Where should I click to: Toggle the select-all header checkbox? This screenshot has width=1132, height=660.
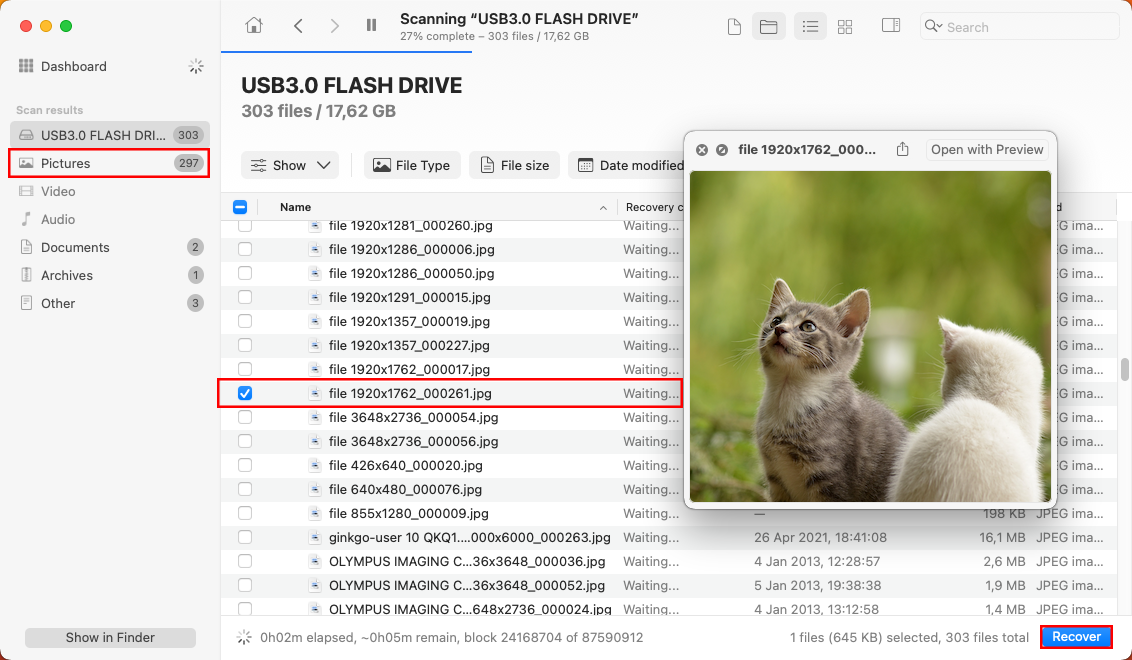[240, 207]
